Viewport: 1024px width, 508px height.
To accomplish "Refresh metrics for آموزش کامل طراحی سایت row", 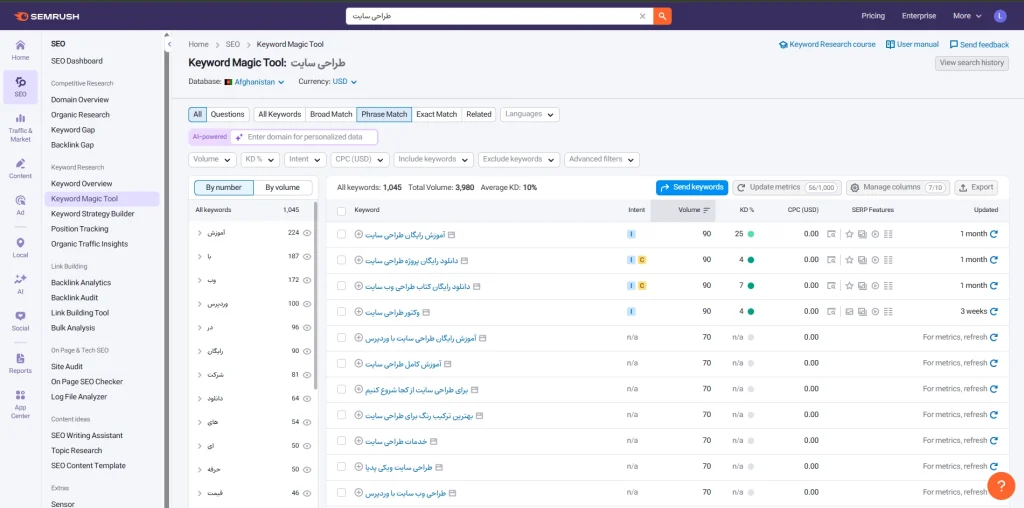I will (x=994, y=363).
